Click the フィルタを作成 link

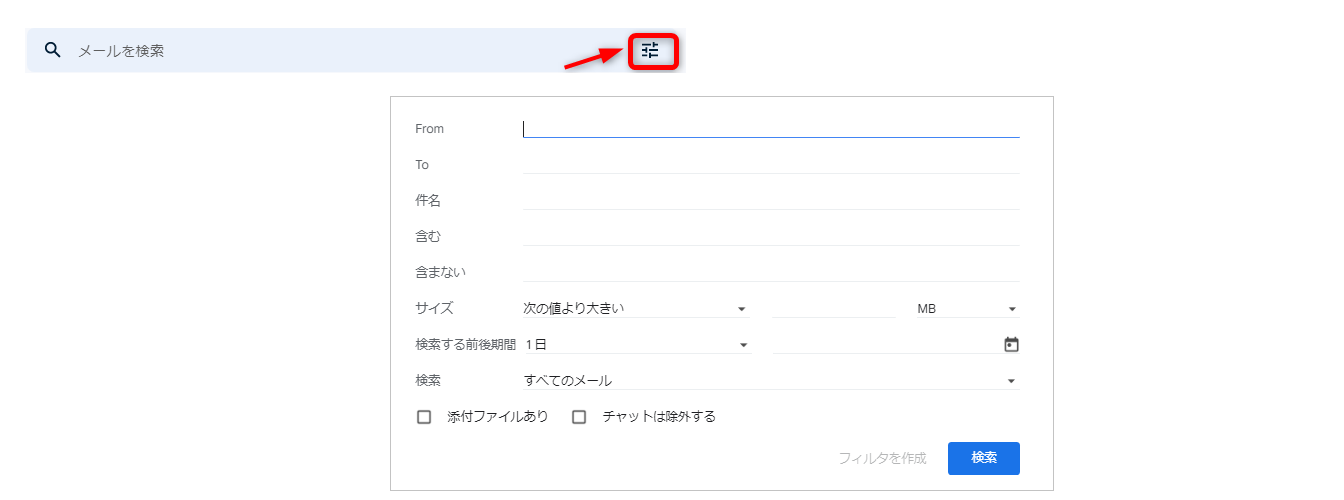[882, 458]
